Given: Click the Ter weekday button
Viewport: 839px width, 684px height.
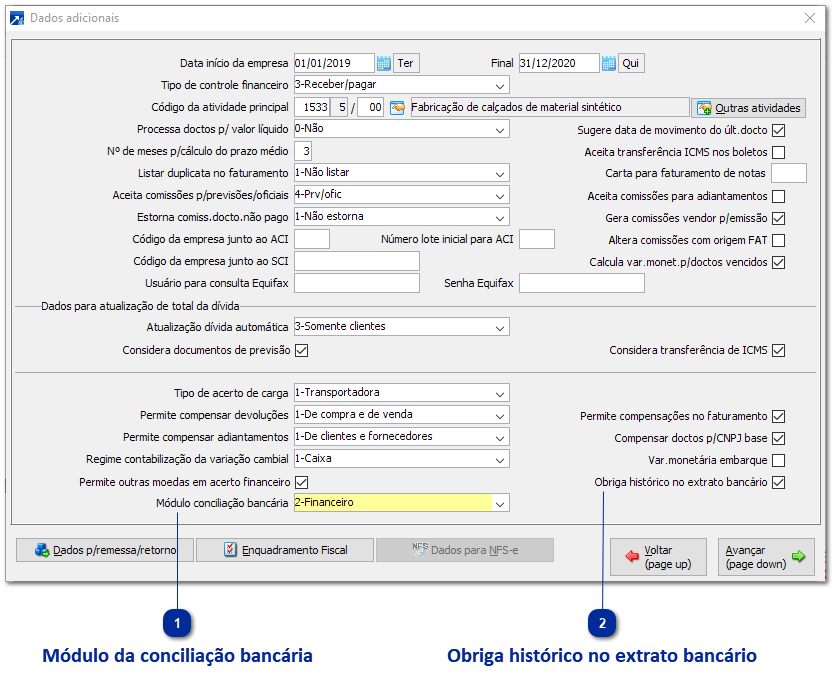Looking at the screenshot, I should (x=405, y=62).
